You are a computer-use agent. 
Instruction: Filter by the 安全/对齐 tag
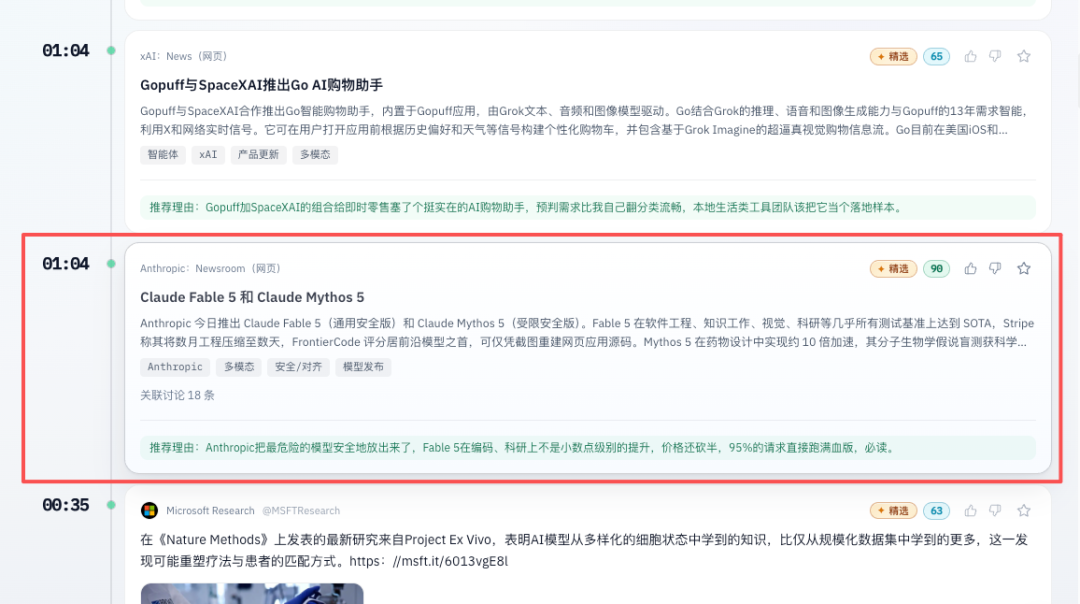(x=298, y=367)
